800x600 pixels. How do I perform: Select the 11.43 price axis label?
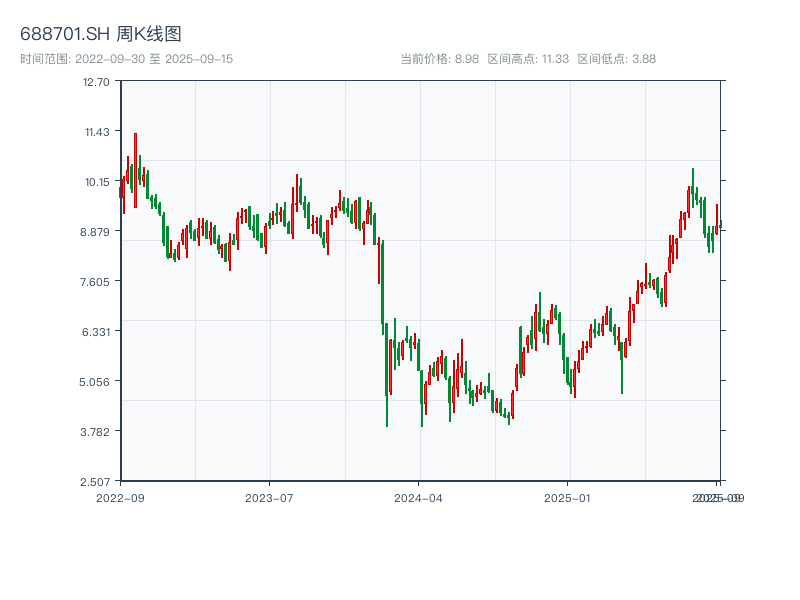coord(97,131)
